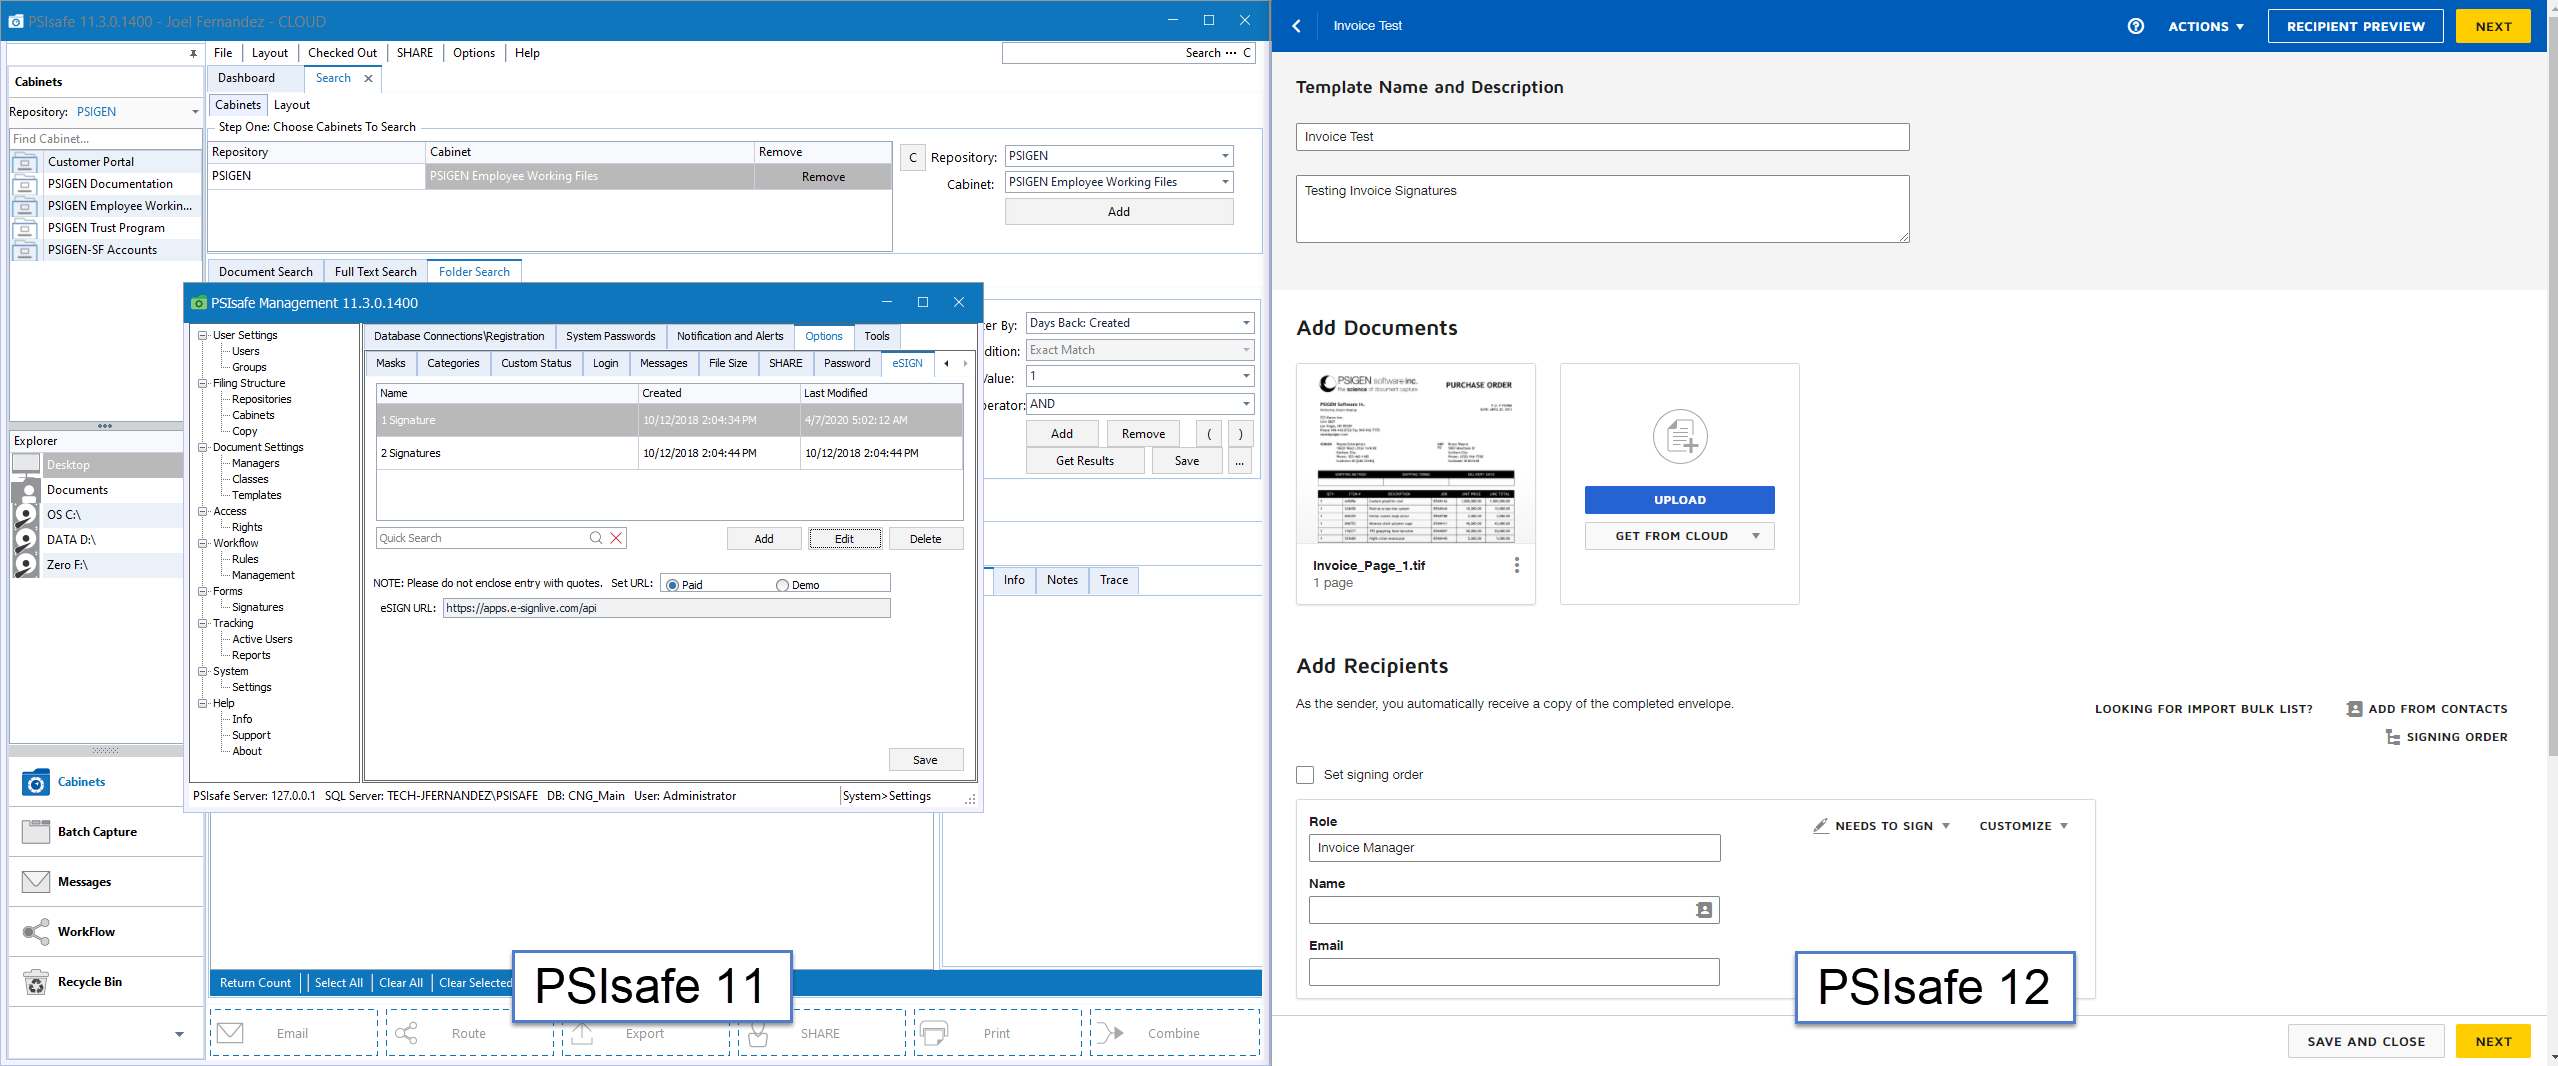Select the Demo radio button
2558x1066 pixels.
[783, 585]
